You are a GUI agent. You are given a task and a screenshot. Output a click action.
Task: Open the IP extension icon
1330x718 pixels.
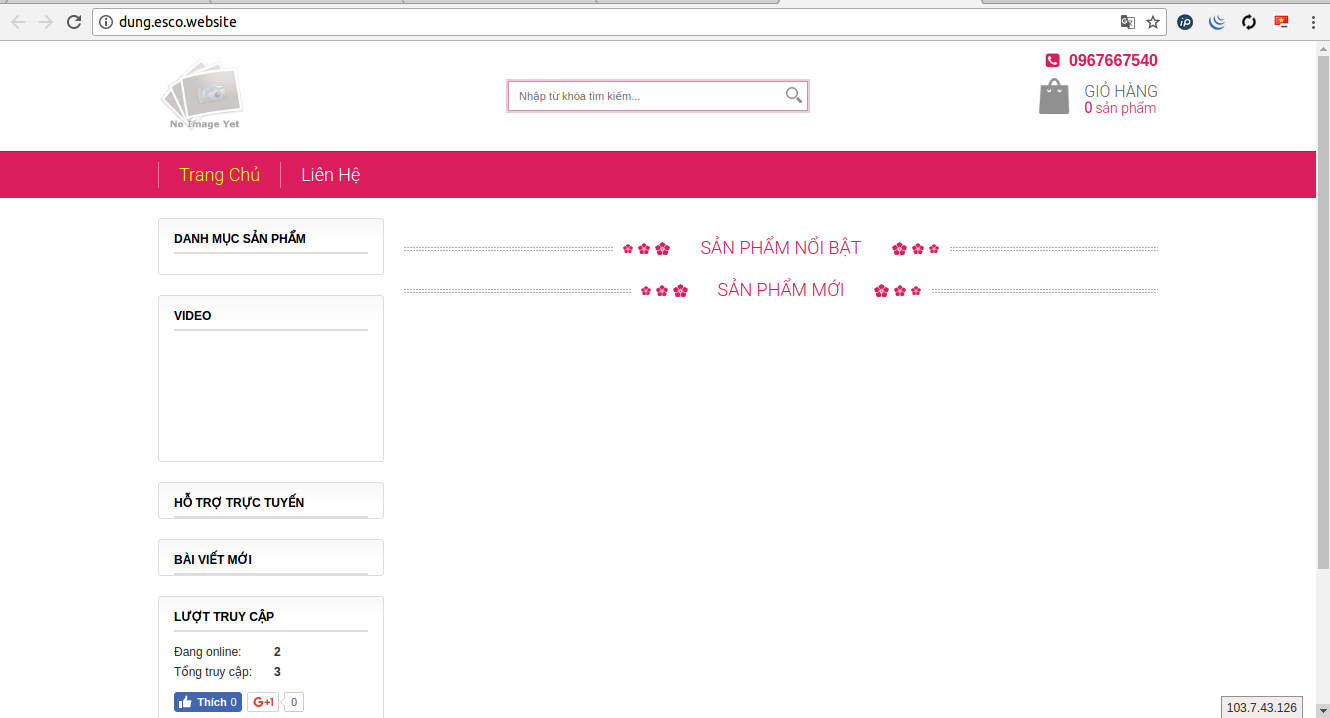point(1185,22)
